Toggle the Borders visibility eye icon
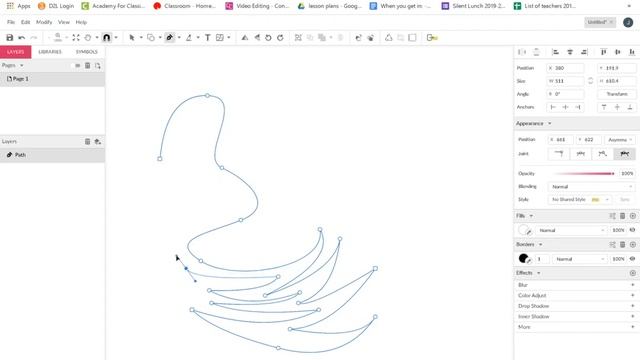The height and width of the screenshot is (360, 640). [x=632, y=259]
